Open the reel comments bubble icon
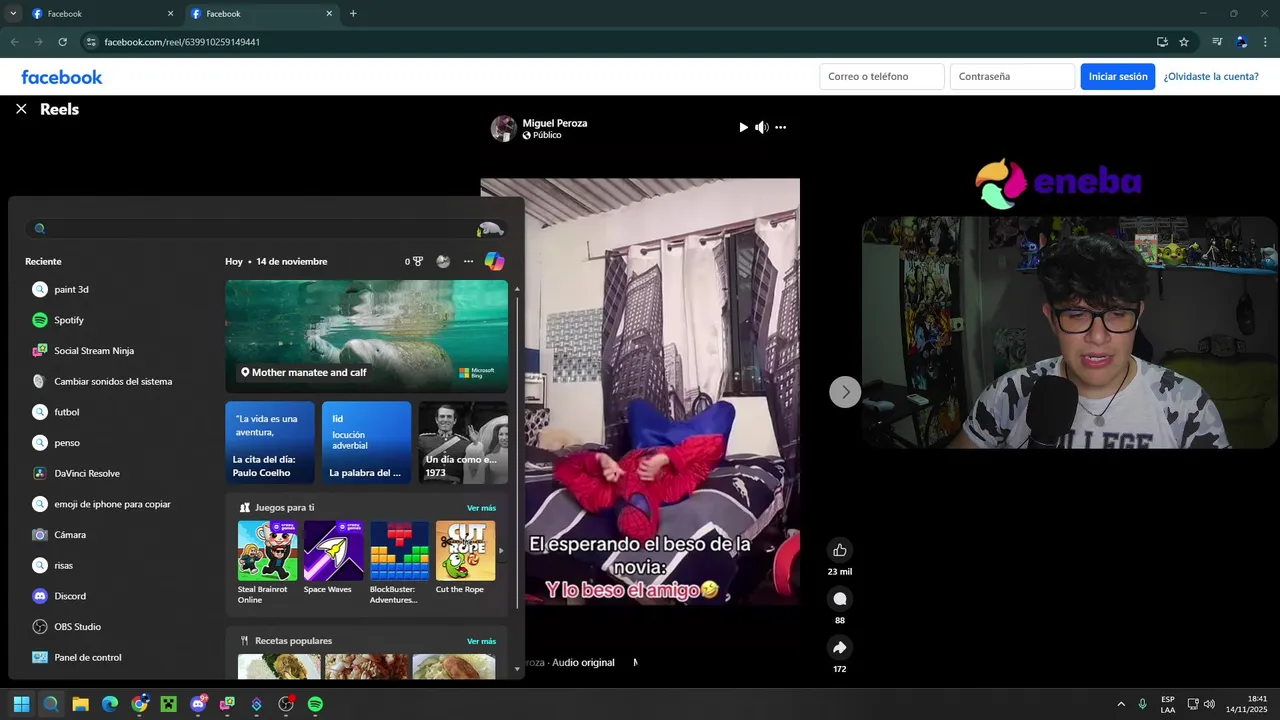This screenshot has height=720, width=1280. point(840,599)
